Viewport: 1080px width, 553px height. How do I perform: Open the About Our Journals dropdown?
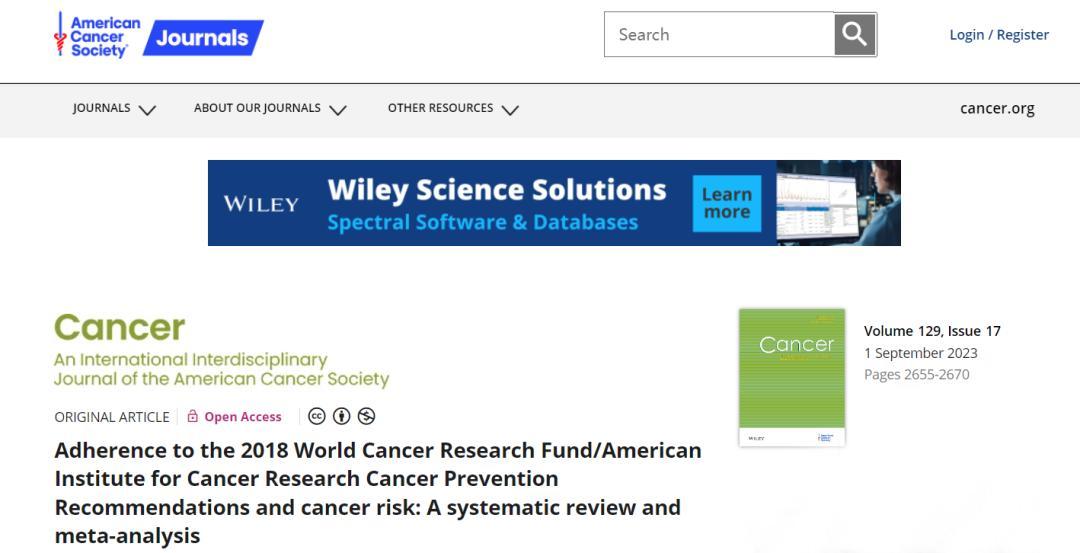(270, 109)
